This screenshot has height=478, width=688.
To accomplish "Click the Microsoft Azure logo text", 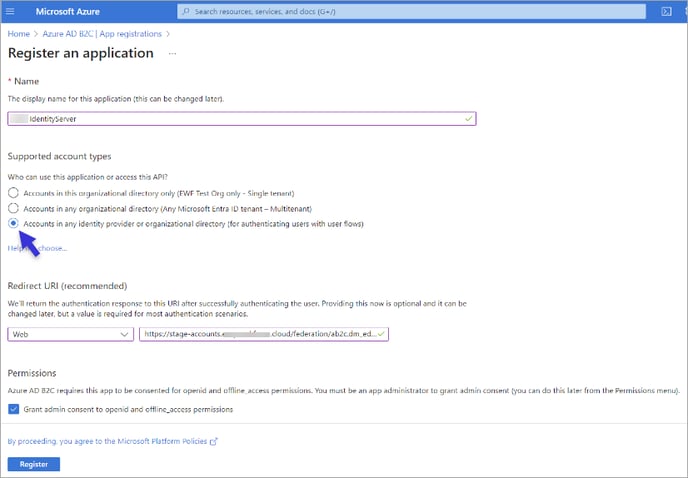I will click(x=68, y=11).
